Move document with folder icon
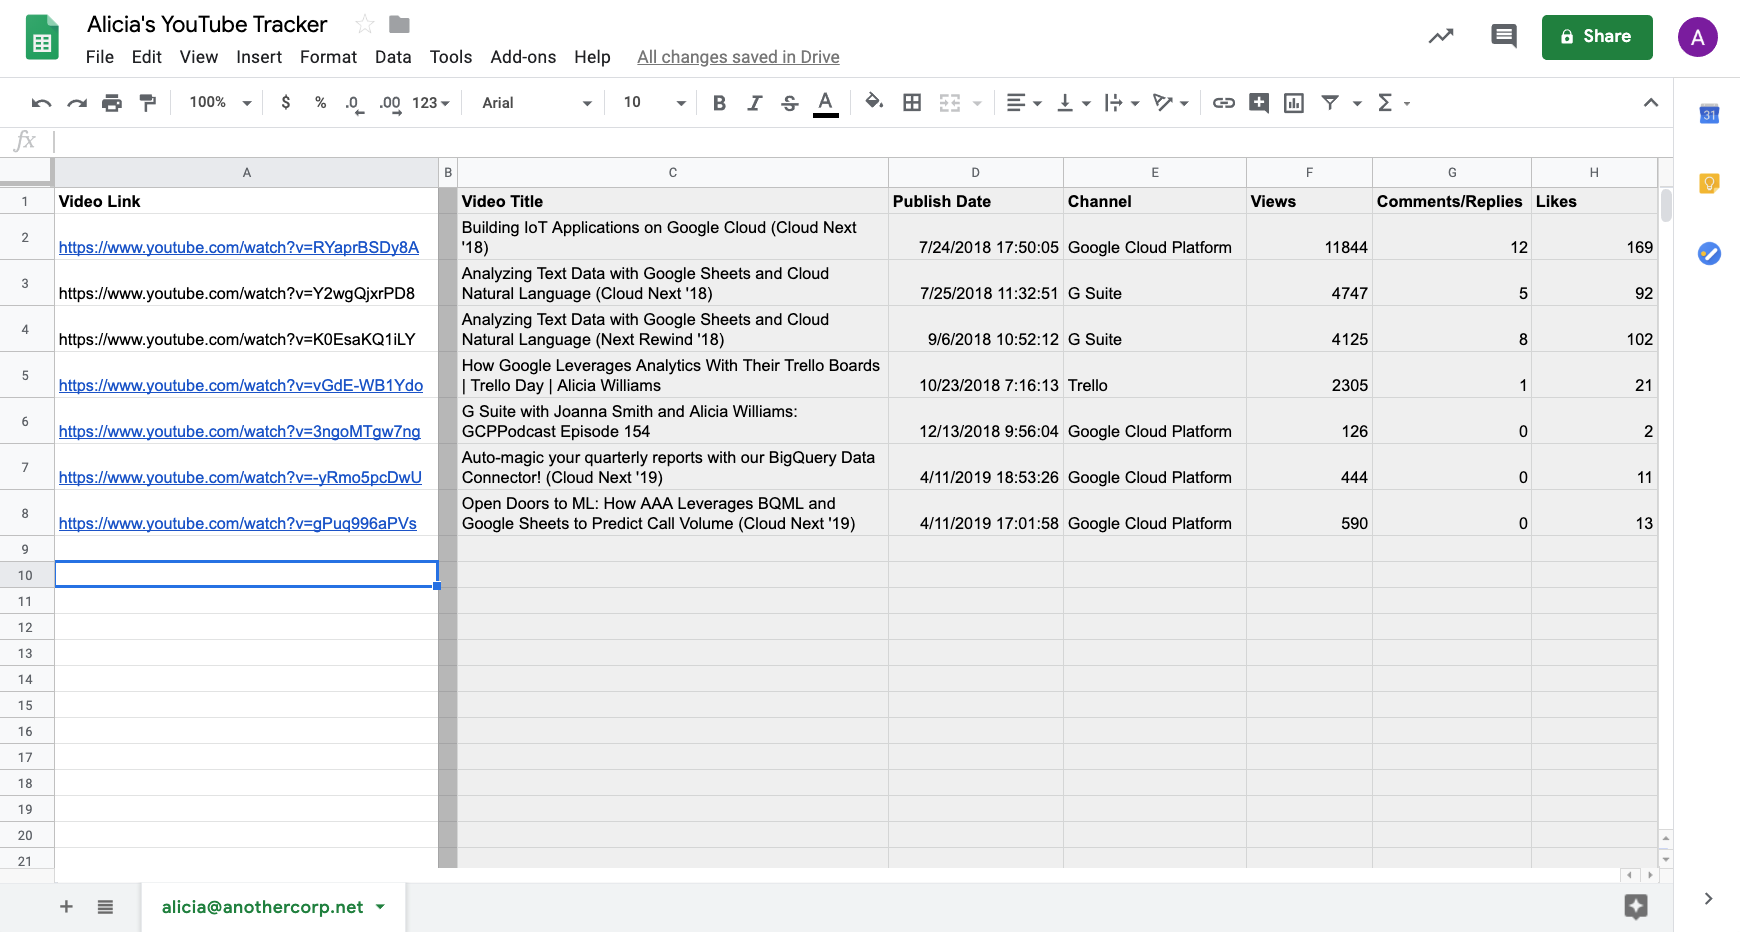The image size is (1740, 932). pyautogui.click(x=400, y=24)
